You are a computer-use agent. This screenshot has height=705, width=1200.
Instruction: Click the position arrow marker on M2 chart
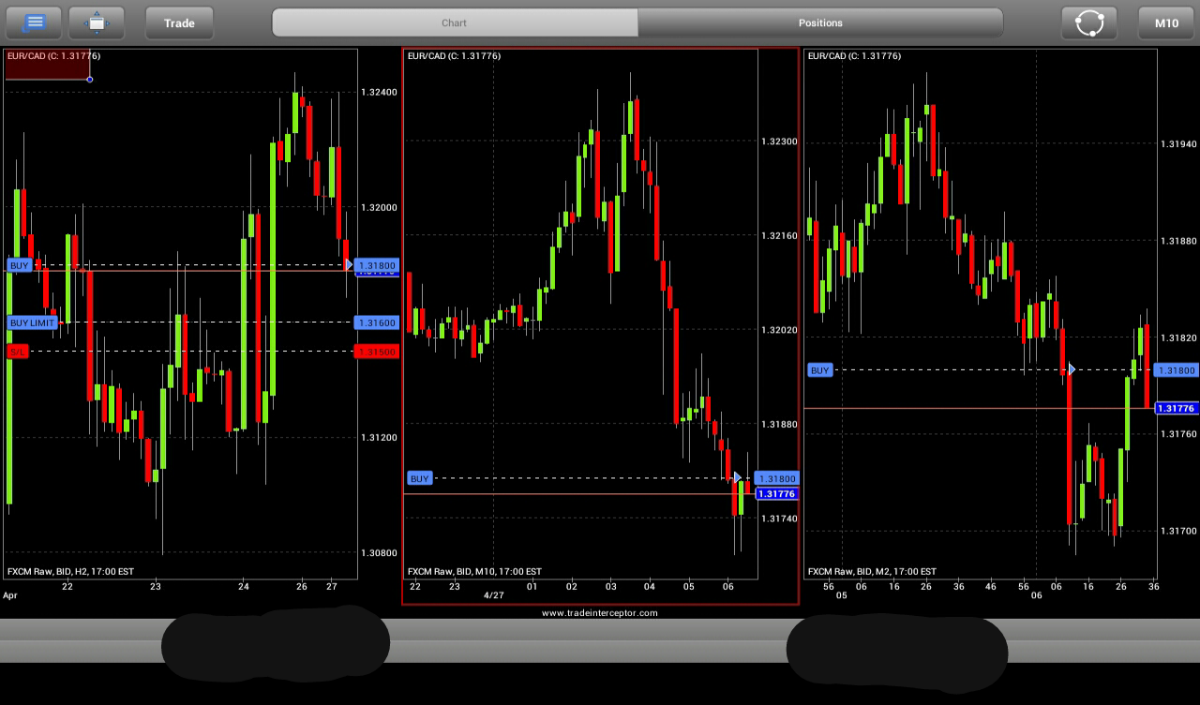(x=1071, y=370)
